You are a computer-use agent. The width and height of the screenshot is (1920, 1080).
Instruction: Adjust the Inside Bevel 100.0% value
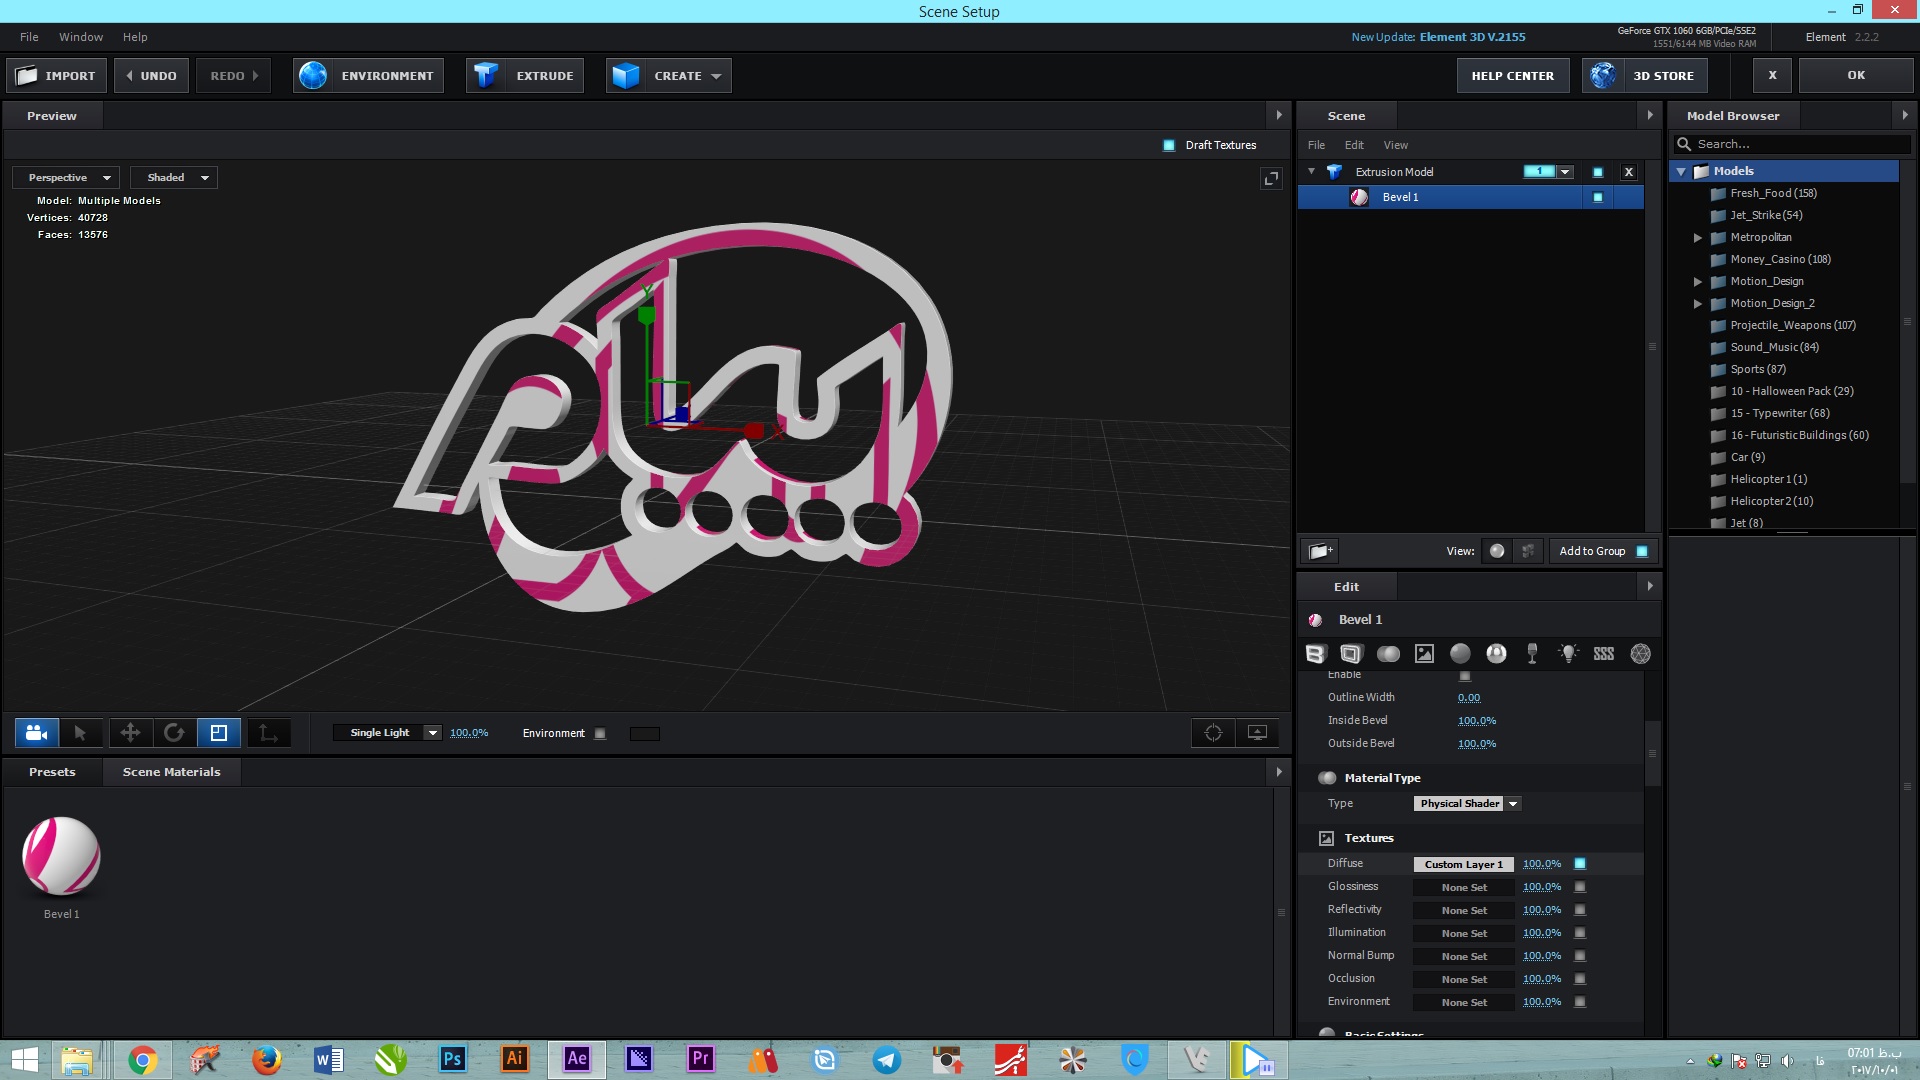1477,721
